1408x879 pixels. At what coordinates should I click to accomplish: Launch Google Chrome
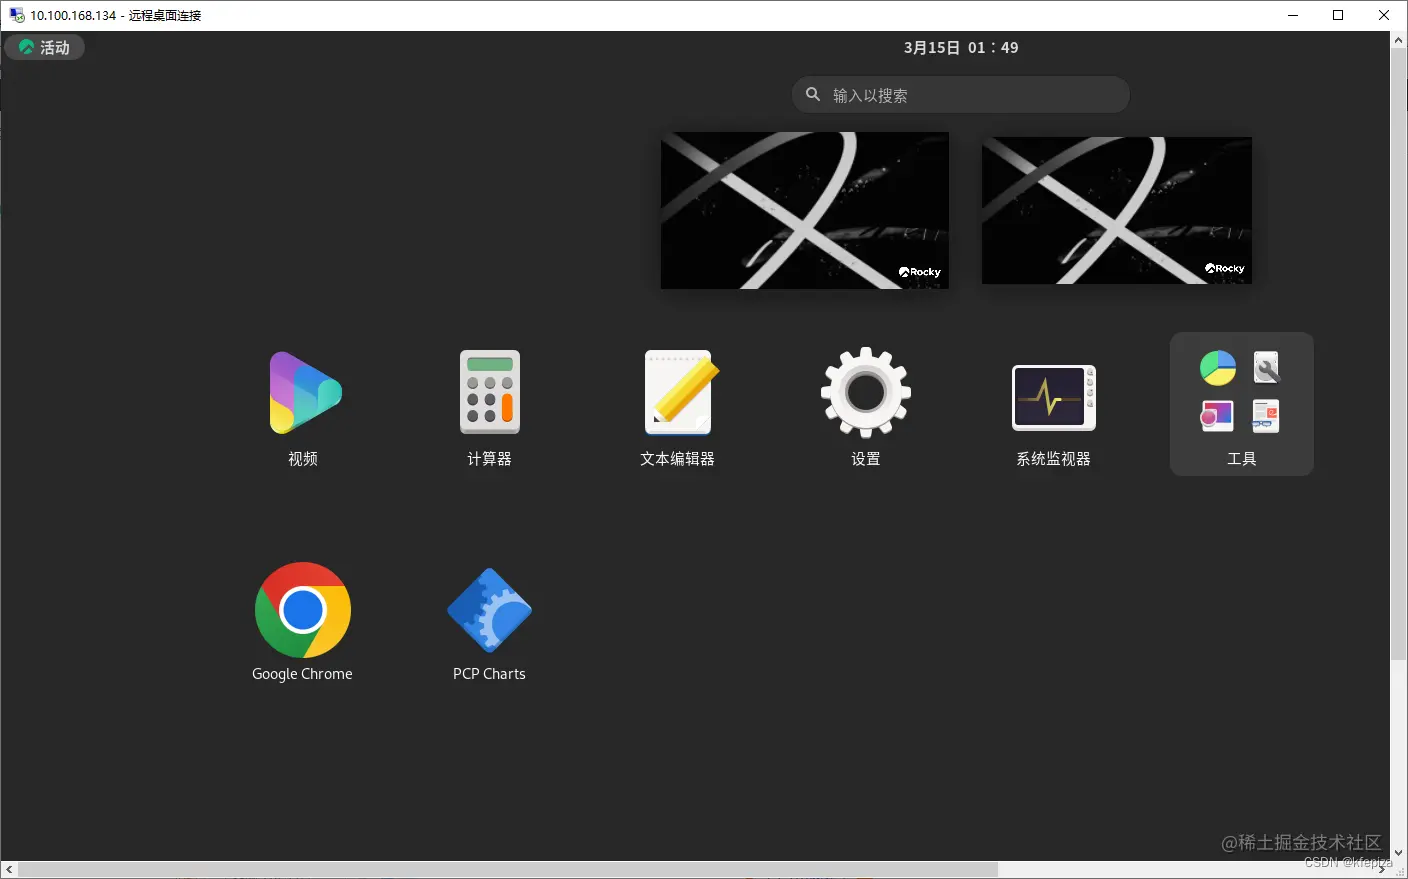[x=303, y=610]
